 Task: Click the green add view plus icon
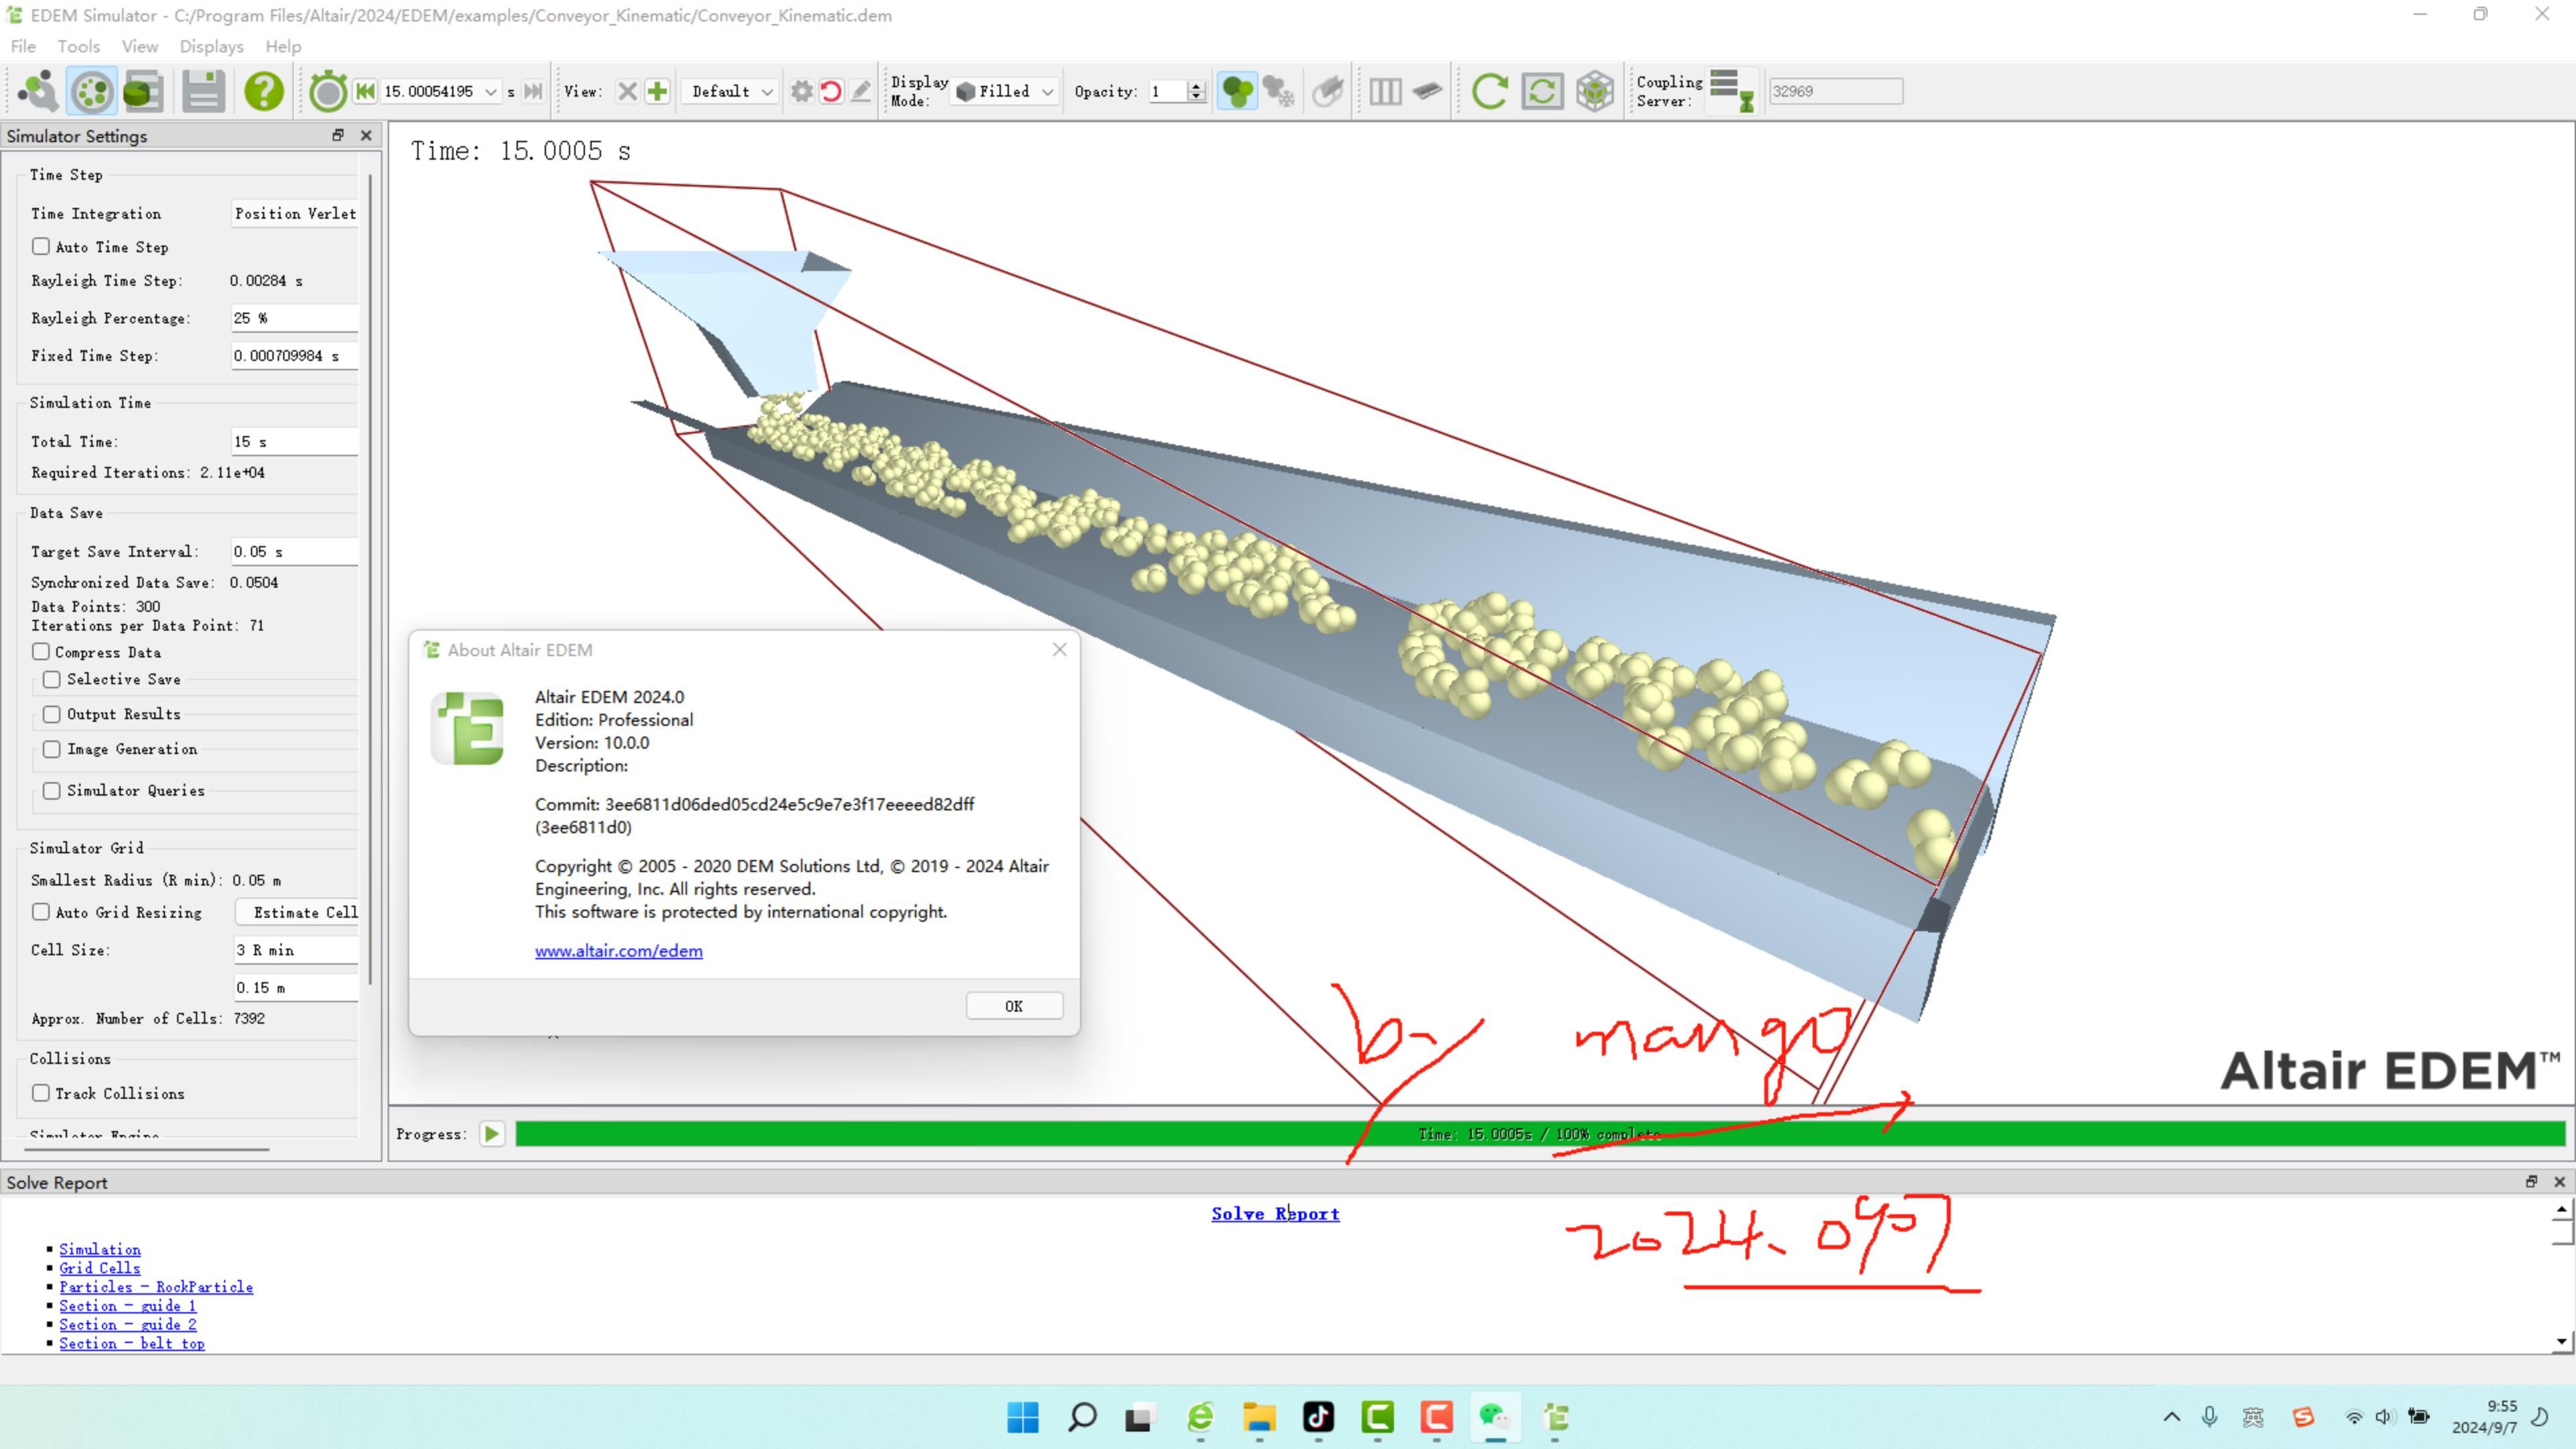(657, 91)
